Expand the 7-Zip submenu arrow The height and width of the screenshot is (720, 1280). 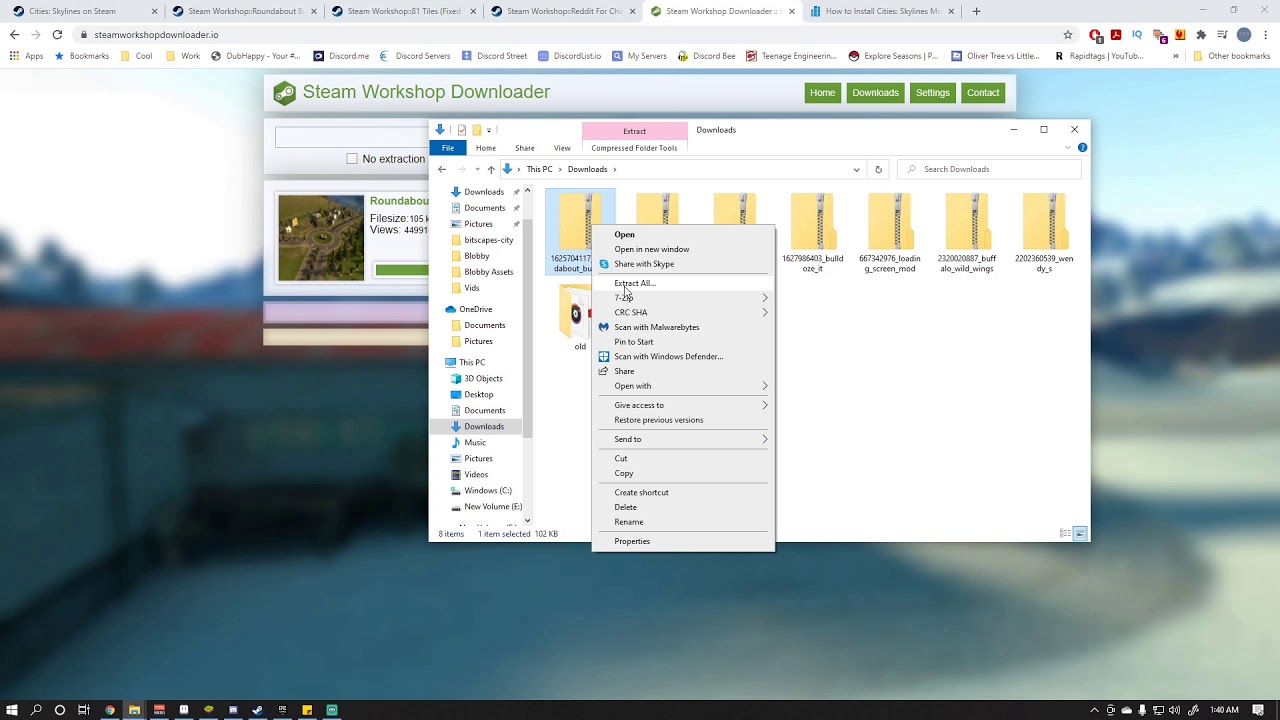click(765, 298)
